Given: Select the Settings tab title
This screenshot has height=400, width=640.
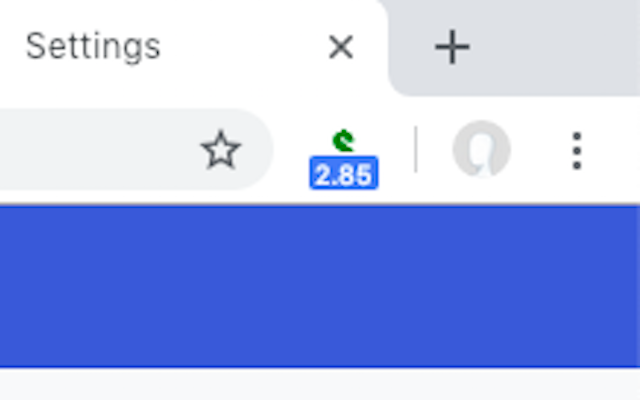Looking at the screenshot, I should pyautogui.click(x=93, y=47).
